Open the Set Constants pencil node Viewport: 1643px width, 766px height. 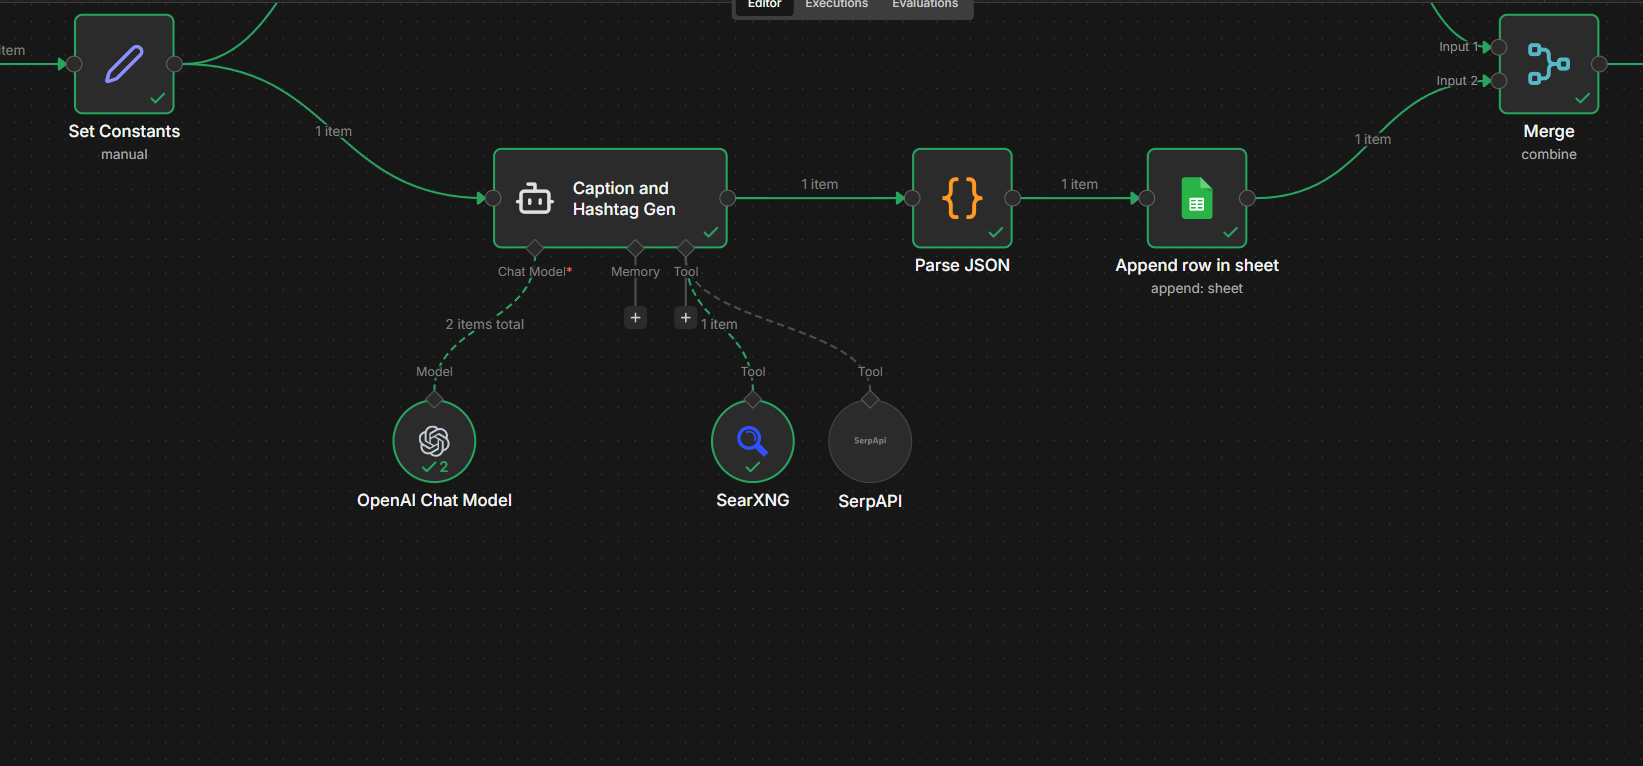124,64
